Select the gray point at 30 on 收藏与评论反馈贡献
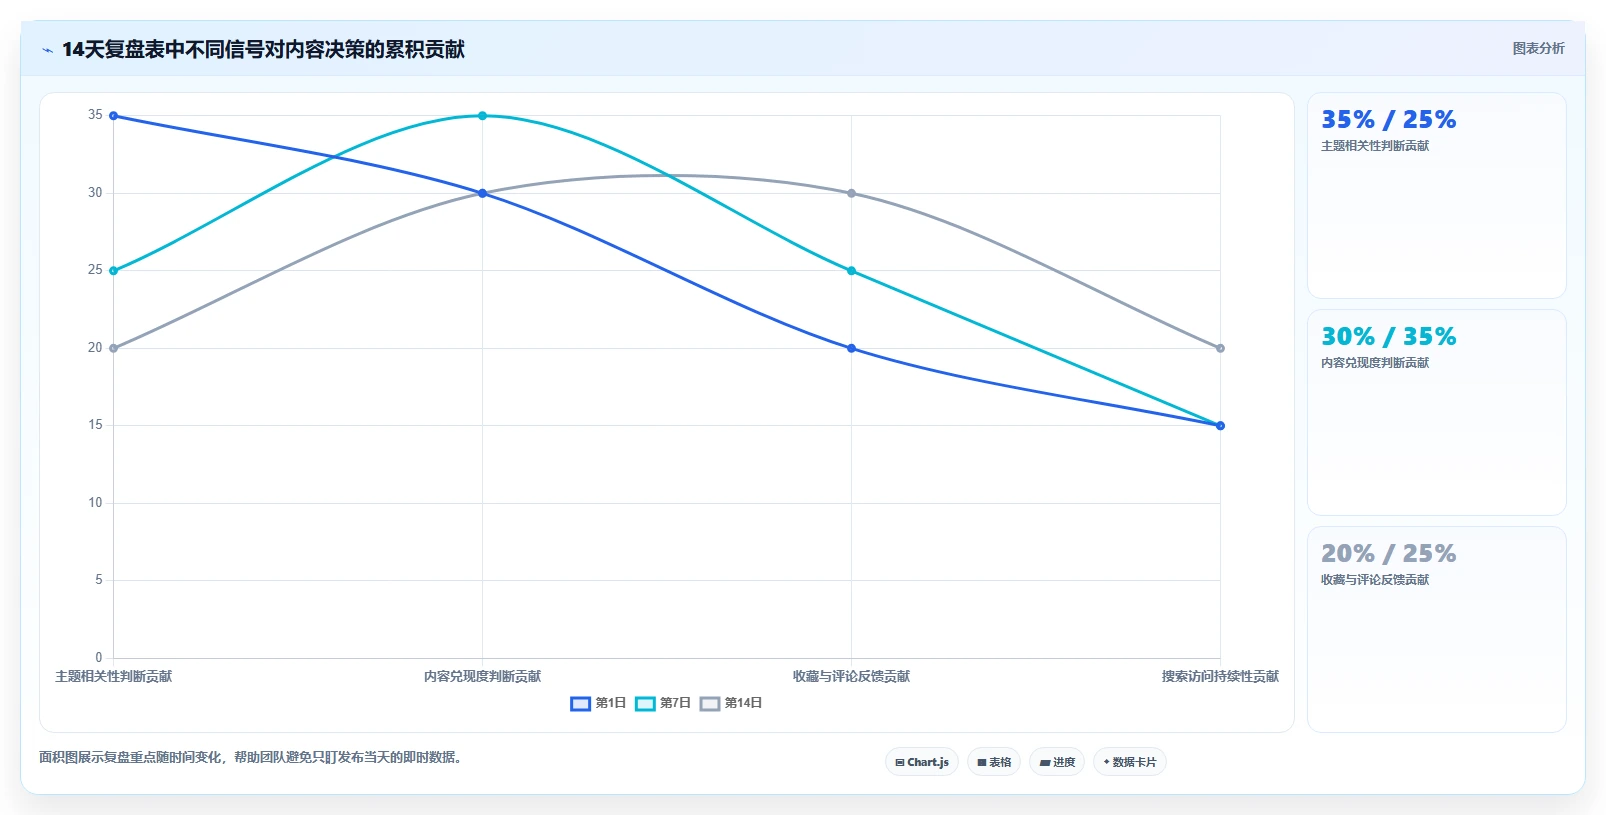The image size is (1606, 815). click(x=851, y=193)
